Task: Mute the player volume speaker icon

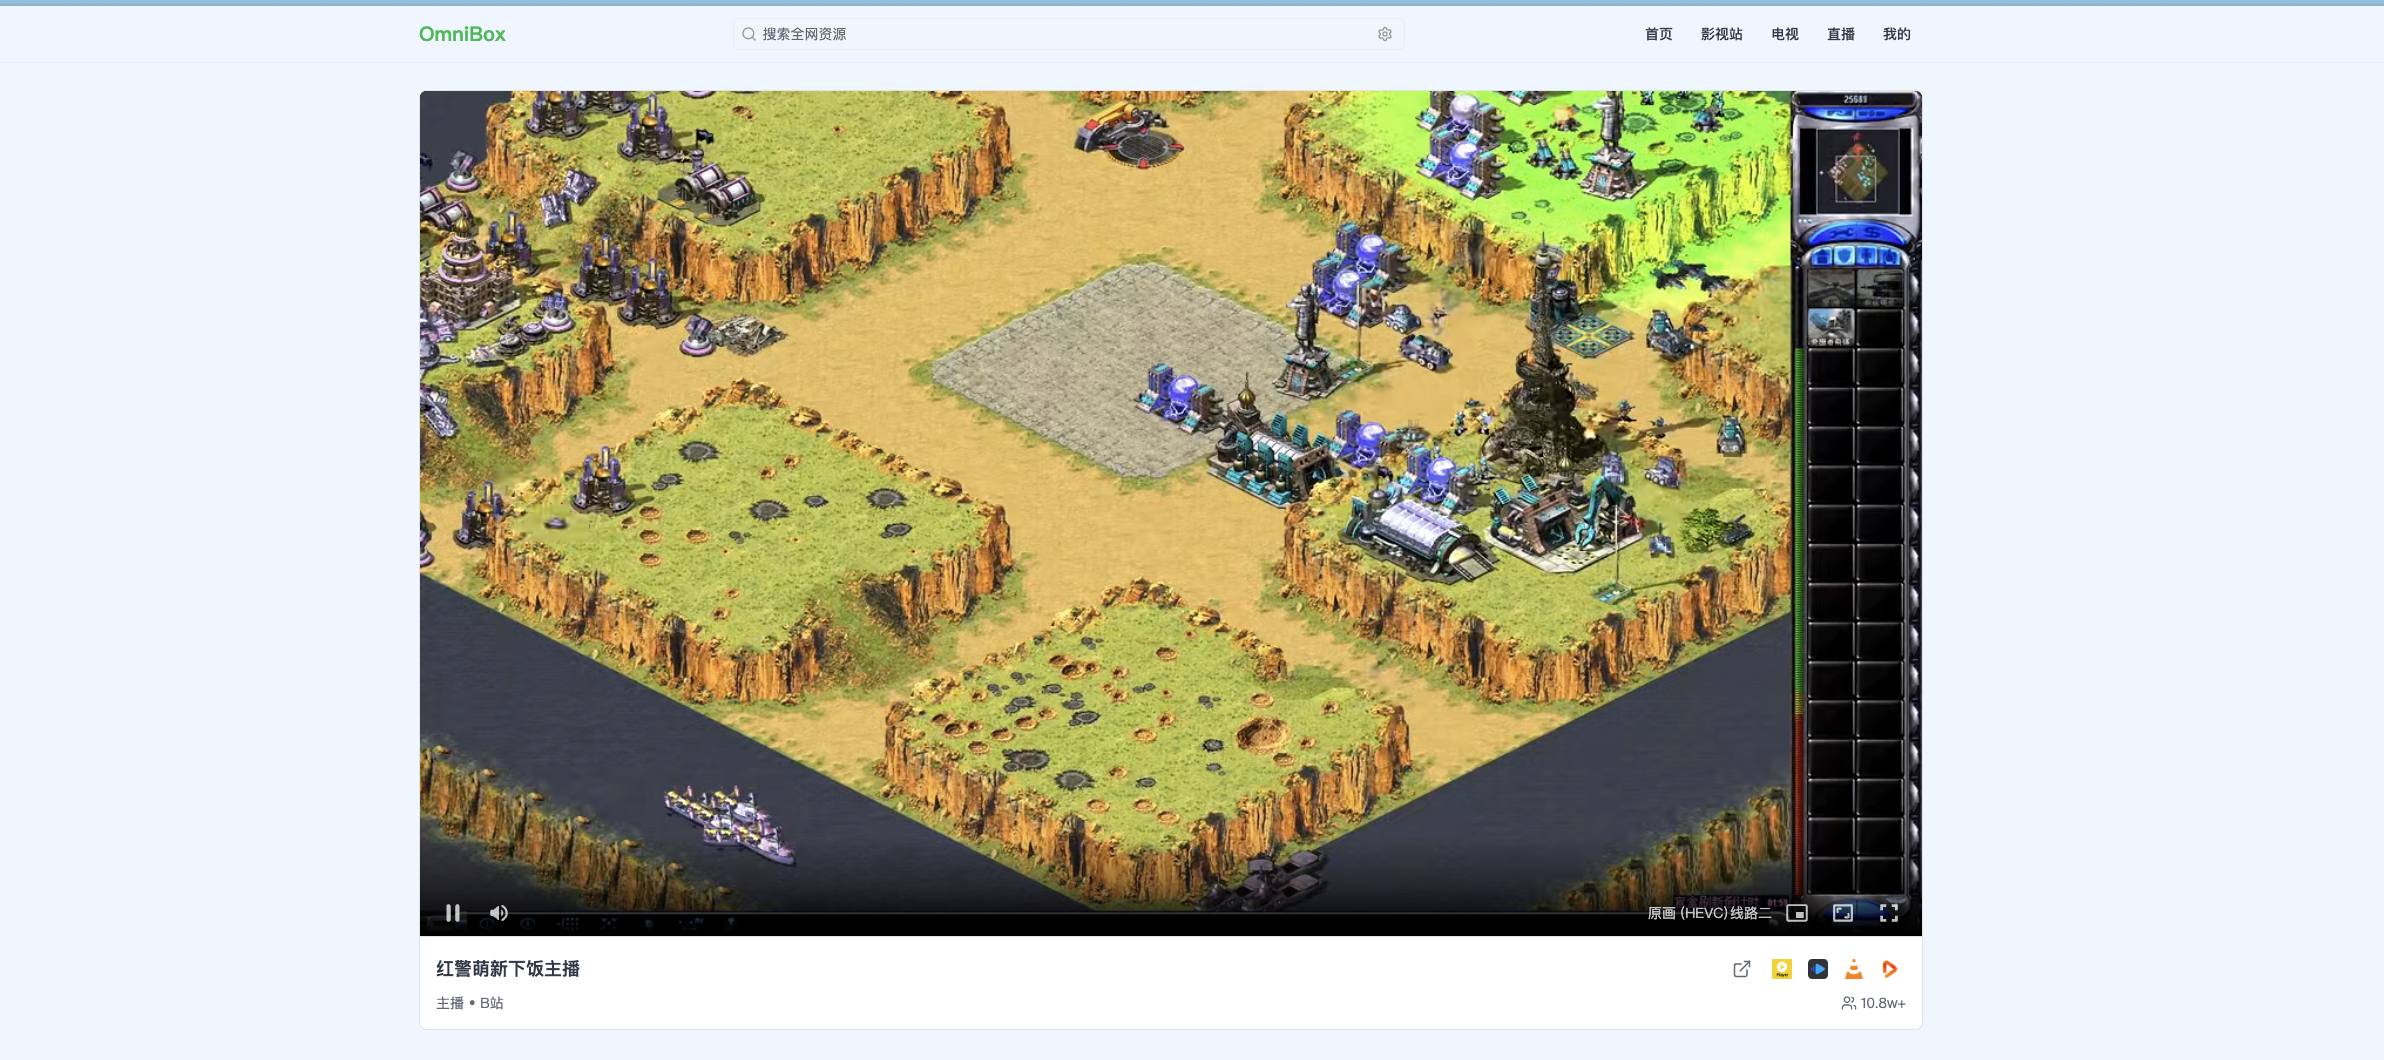Action: click(x=499, y=913)
